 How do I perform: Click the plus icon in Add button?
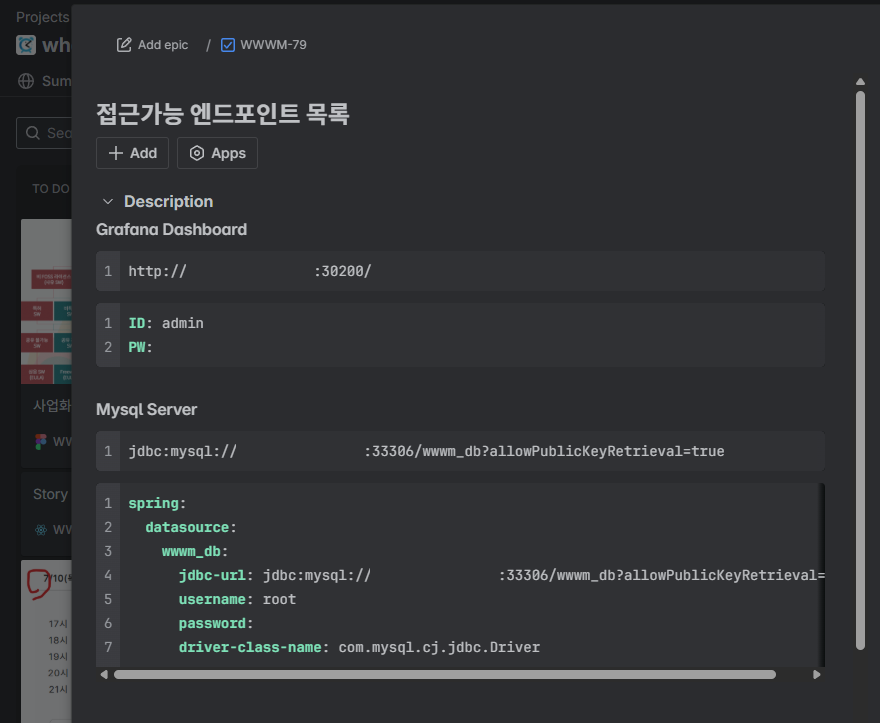116,153
